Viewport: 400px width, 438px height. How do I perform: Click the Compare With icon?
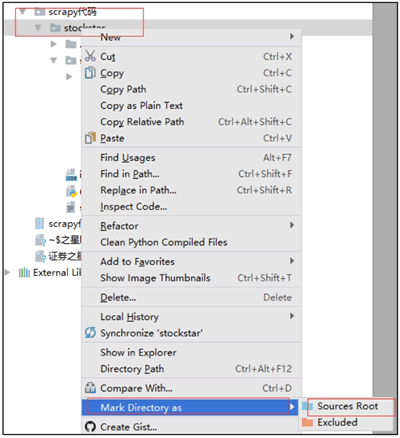pyautogui.click(x=90, y=388)
